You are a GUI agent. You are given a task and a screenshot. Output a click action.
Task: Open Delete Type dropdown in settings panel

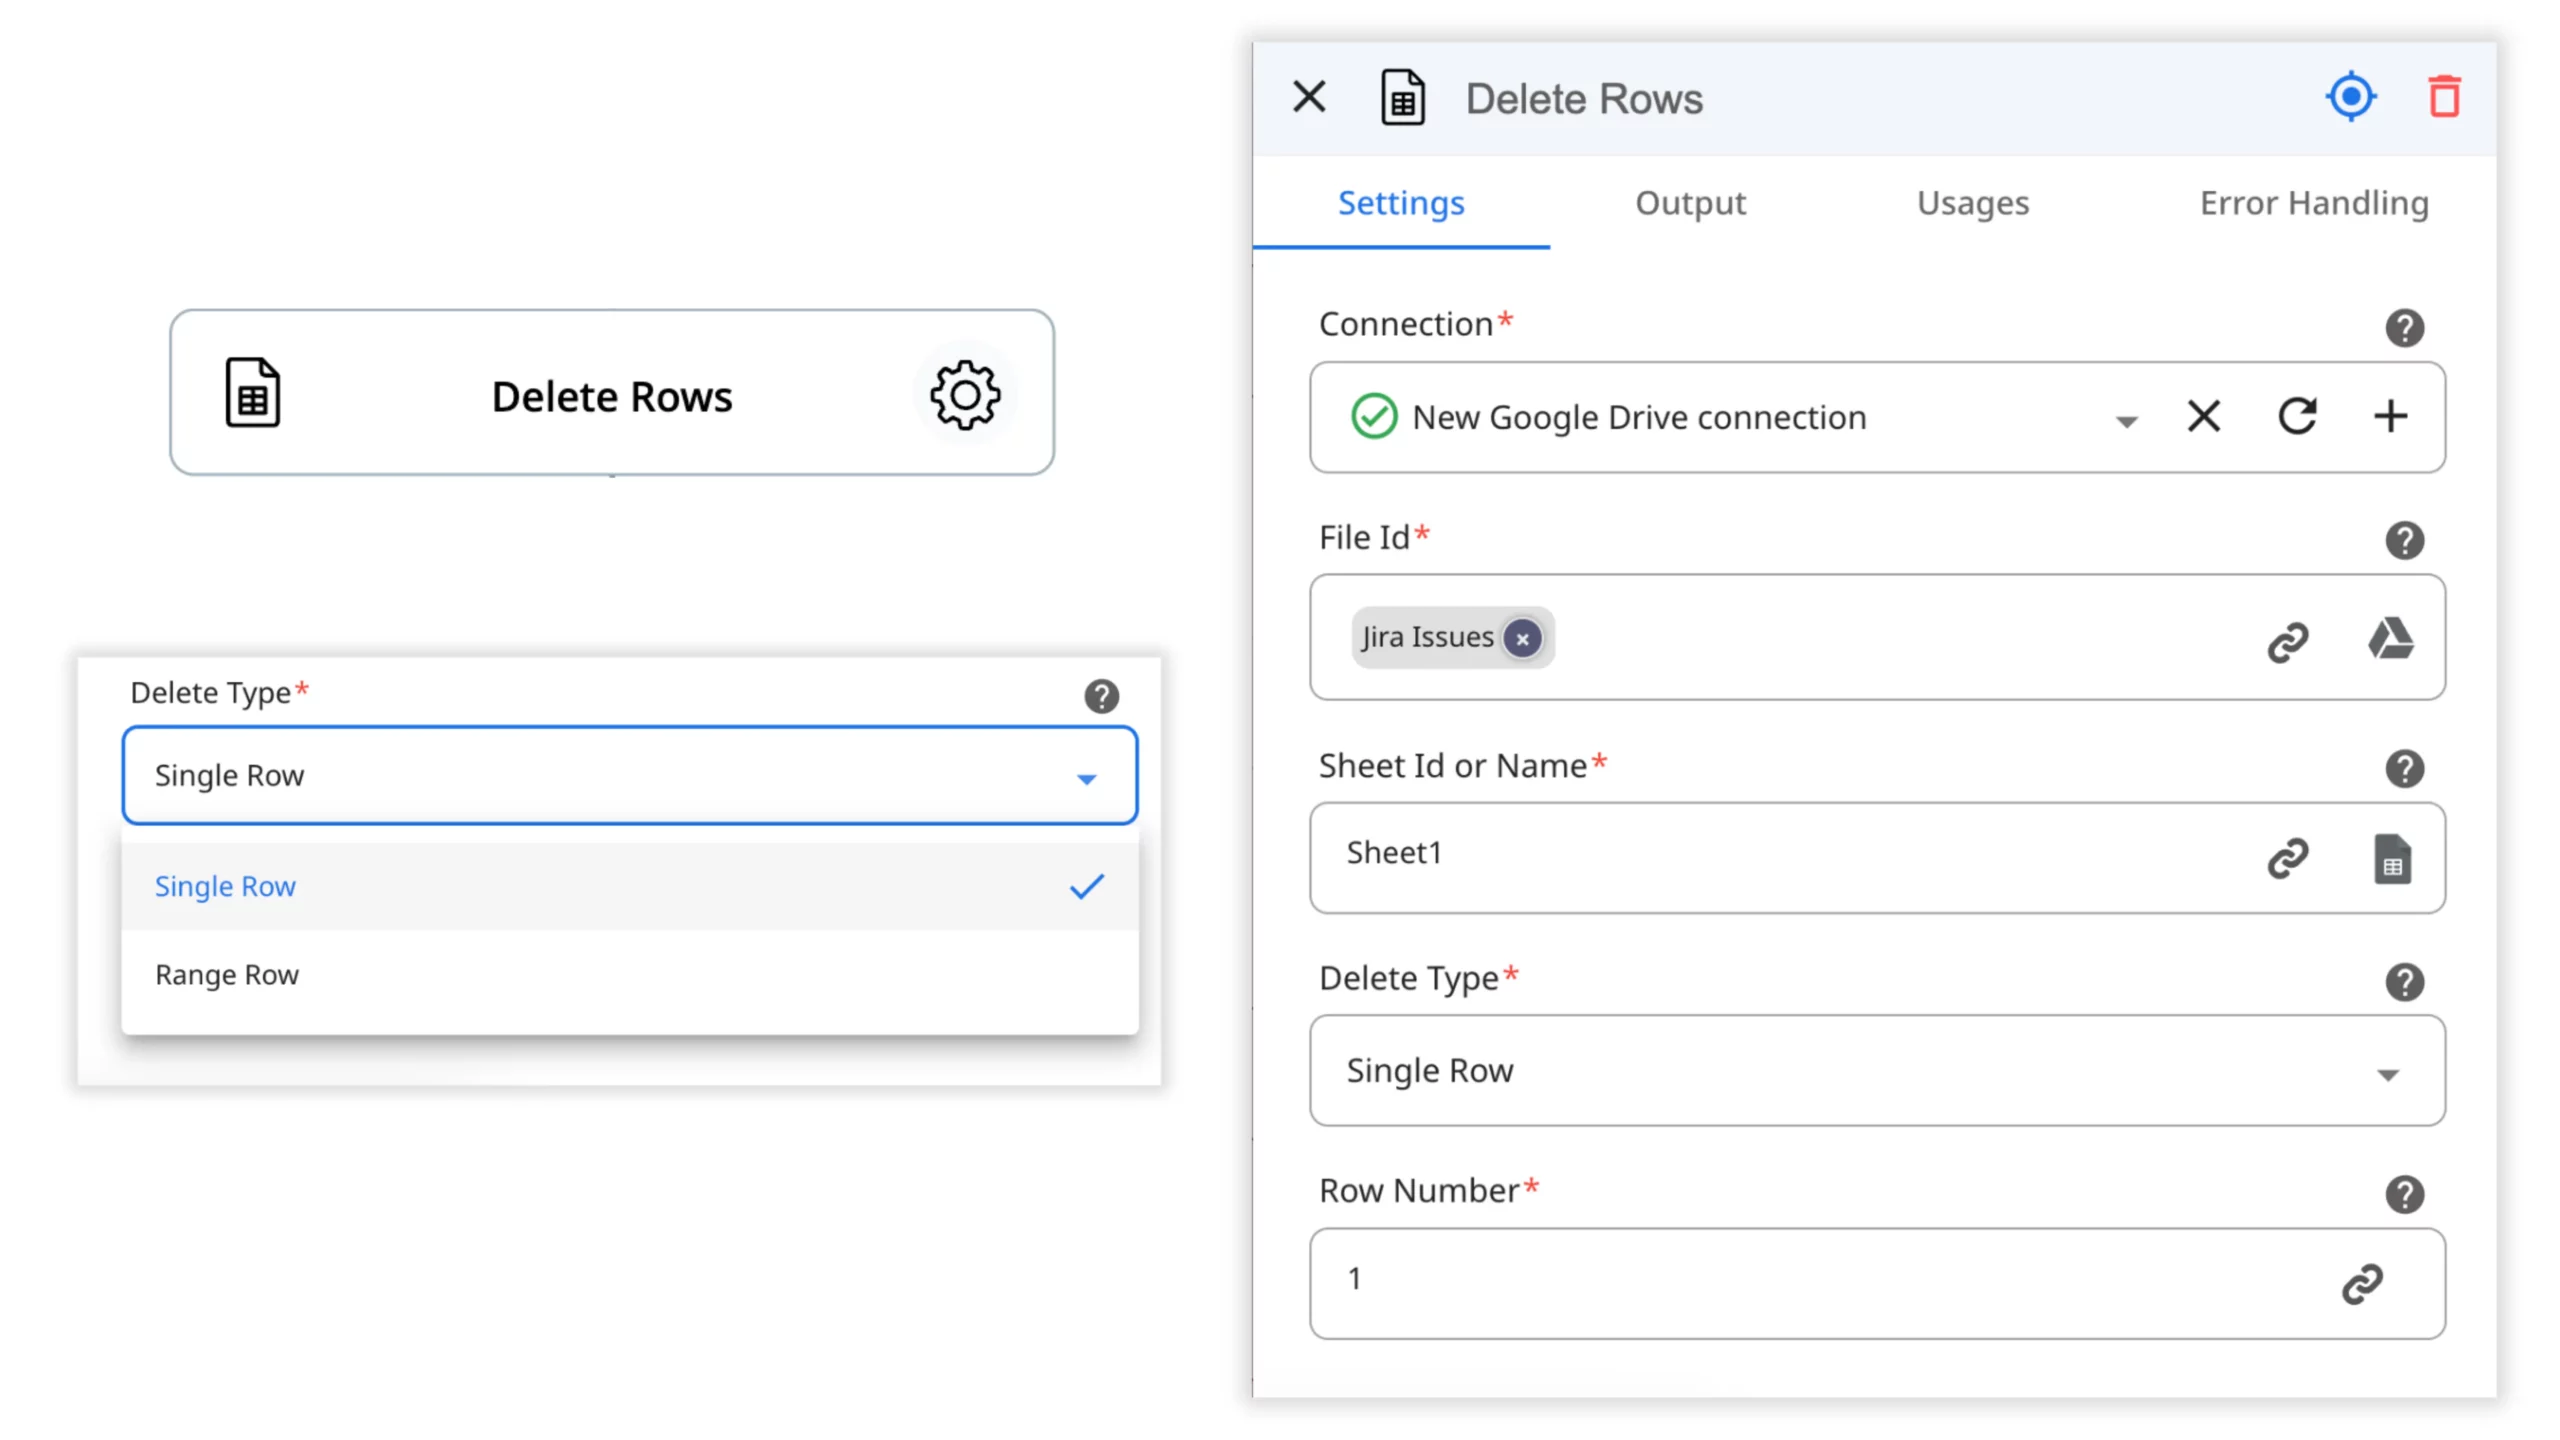point(1876,1071)
